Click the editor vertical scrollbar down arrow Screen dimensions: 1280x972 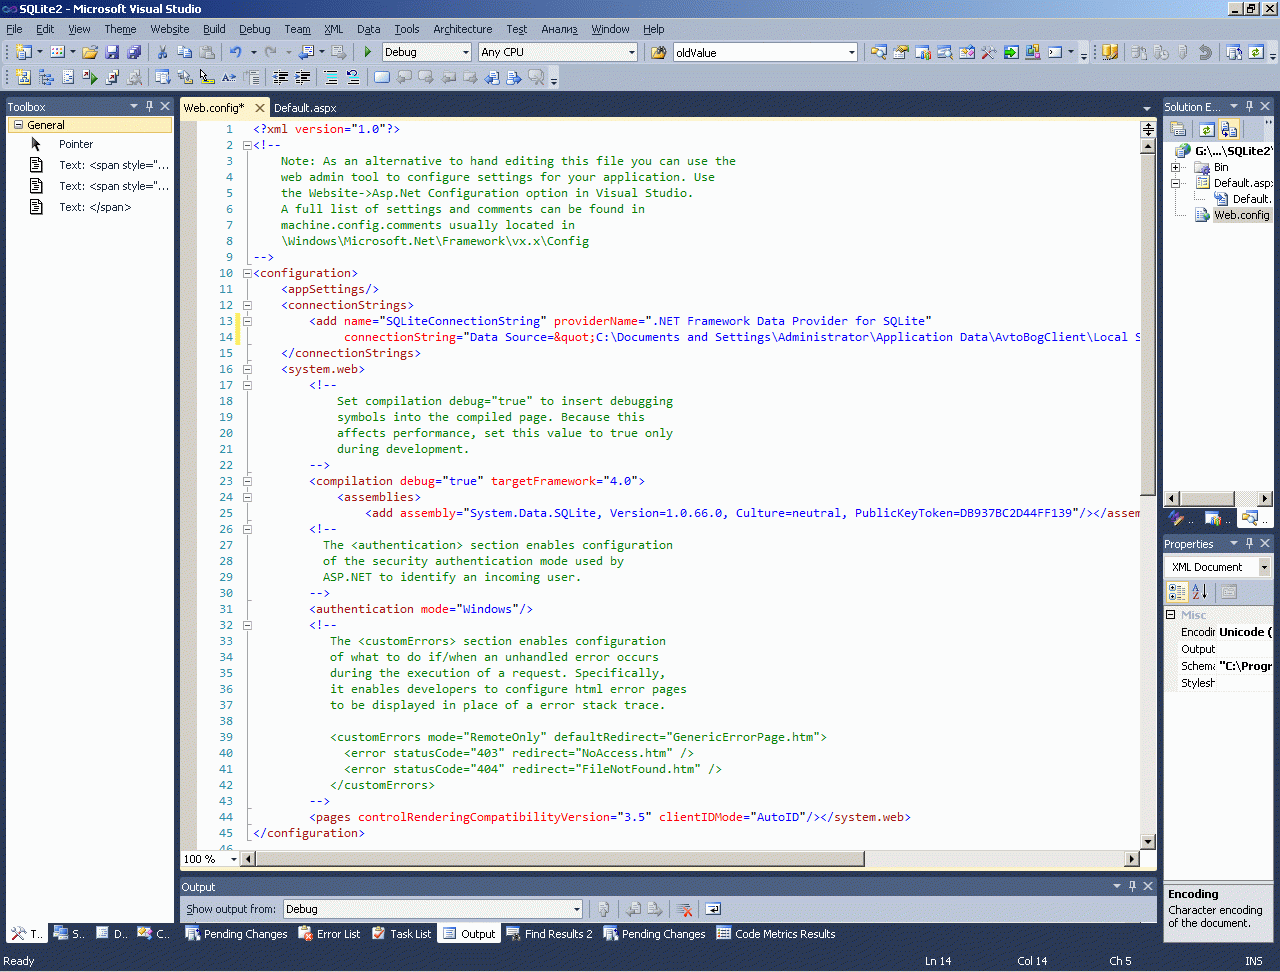tap(1148, 842)
